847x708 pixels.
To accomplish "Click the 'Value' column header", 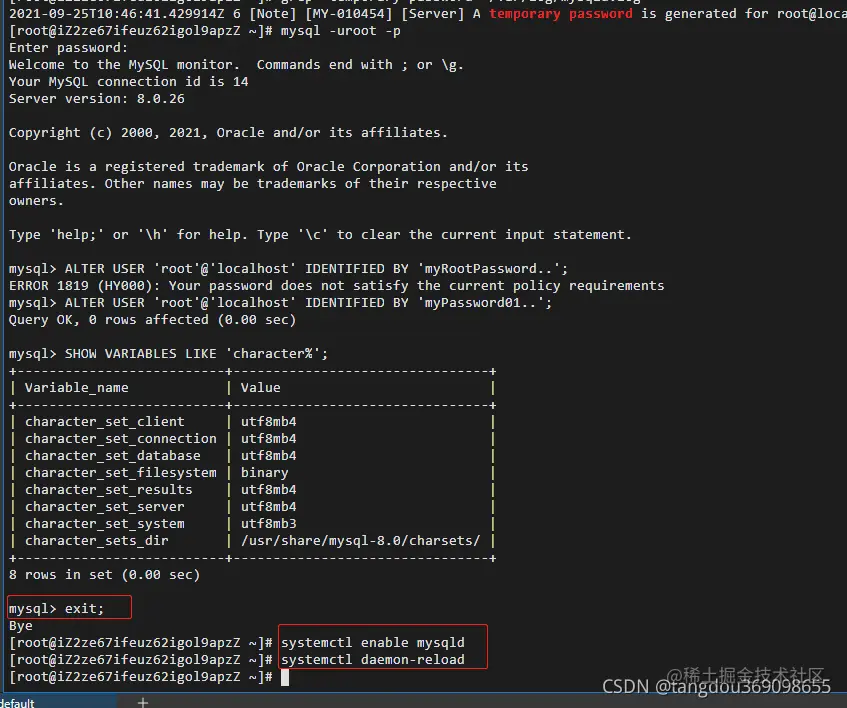I will pos(260,387).
